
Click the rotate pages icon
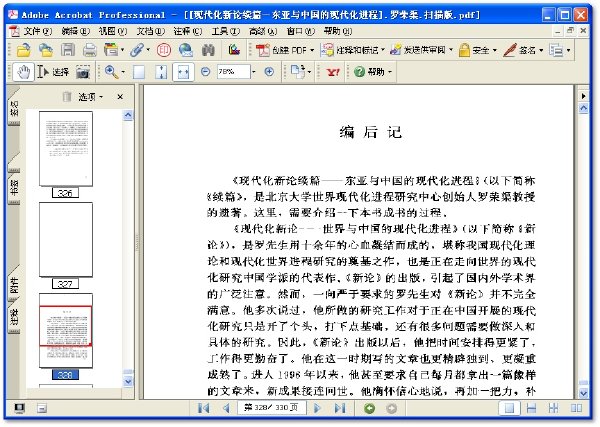[x=298, y=72]
